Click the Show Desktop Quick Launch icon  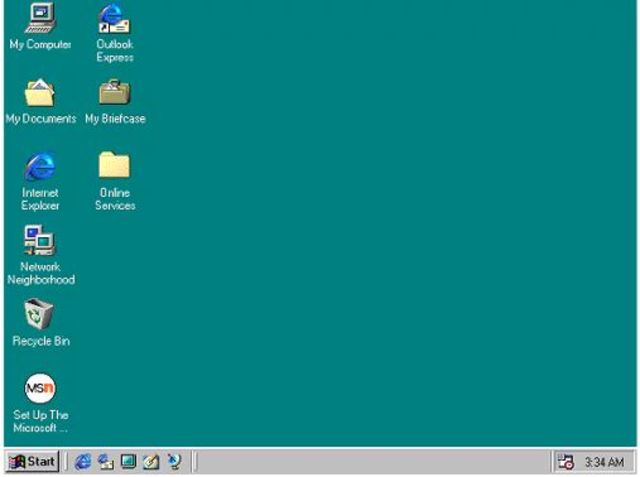151,462
